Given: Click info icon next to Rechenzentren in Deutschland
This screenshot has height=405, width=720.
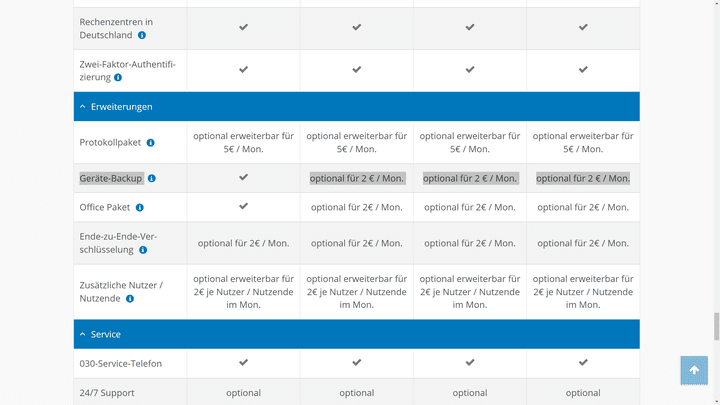Looking at the screenshot, I should coord(142,35).
